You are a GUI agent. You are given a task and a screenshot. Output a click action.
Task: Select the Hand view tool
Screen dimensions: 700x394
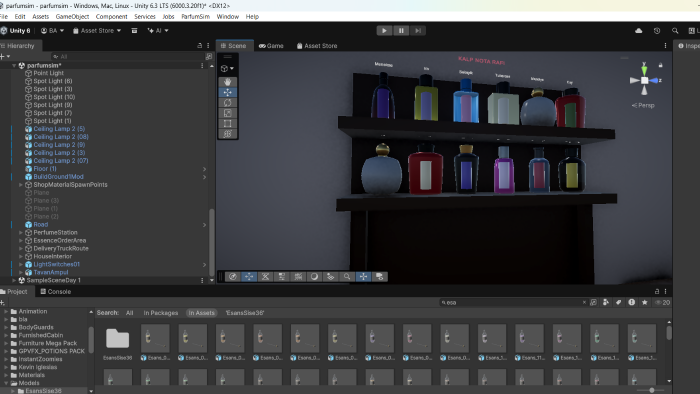[x=228, y=82]
